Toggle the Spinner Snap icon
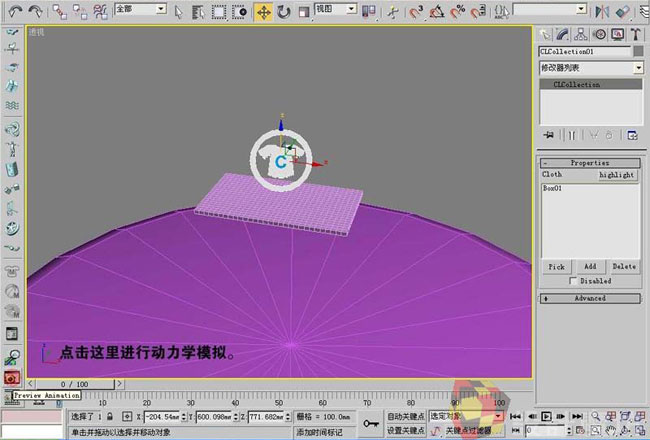The image size is (650, 440). click(478, 12)
